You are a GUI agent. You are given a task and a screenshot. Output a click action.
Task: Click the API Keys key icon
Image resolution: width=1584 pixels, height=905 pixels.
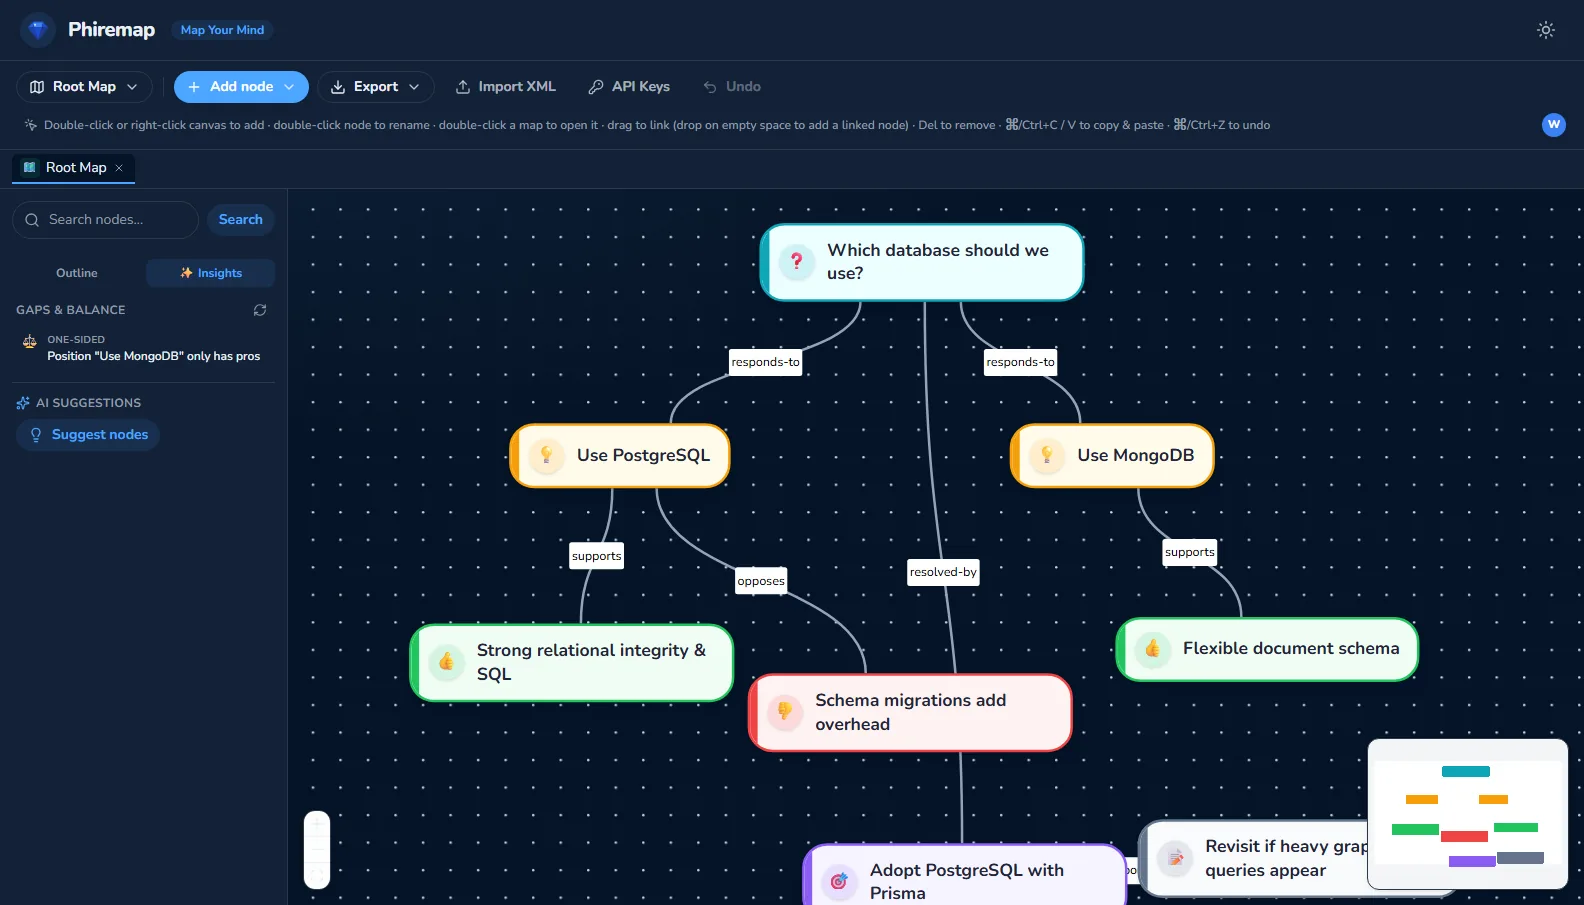[596, 87]
